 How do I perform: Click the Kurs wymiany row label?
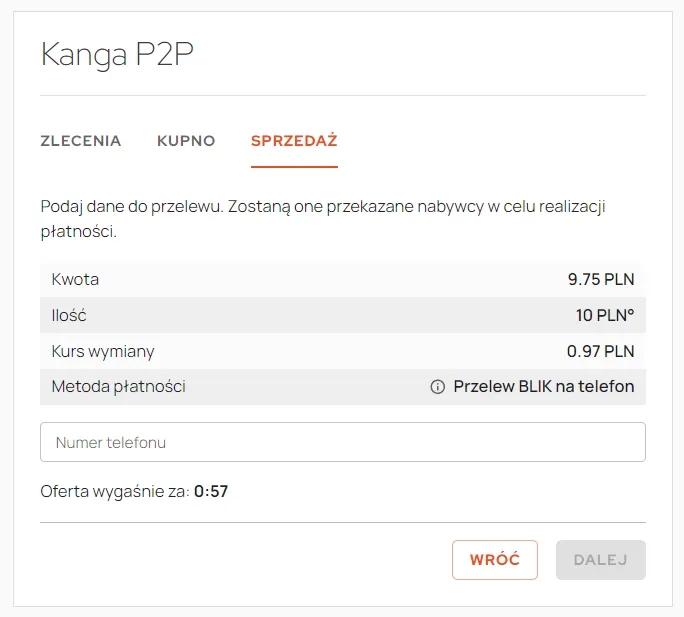tap(103, 352)
